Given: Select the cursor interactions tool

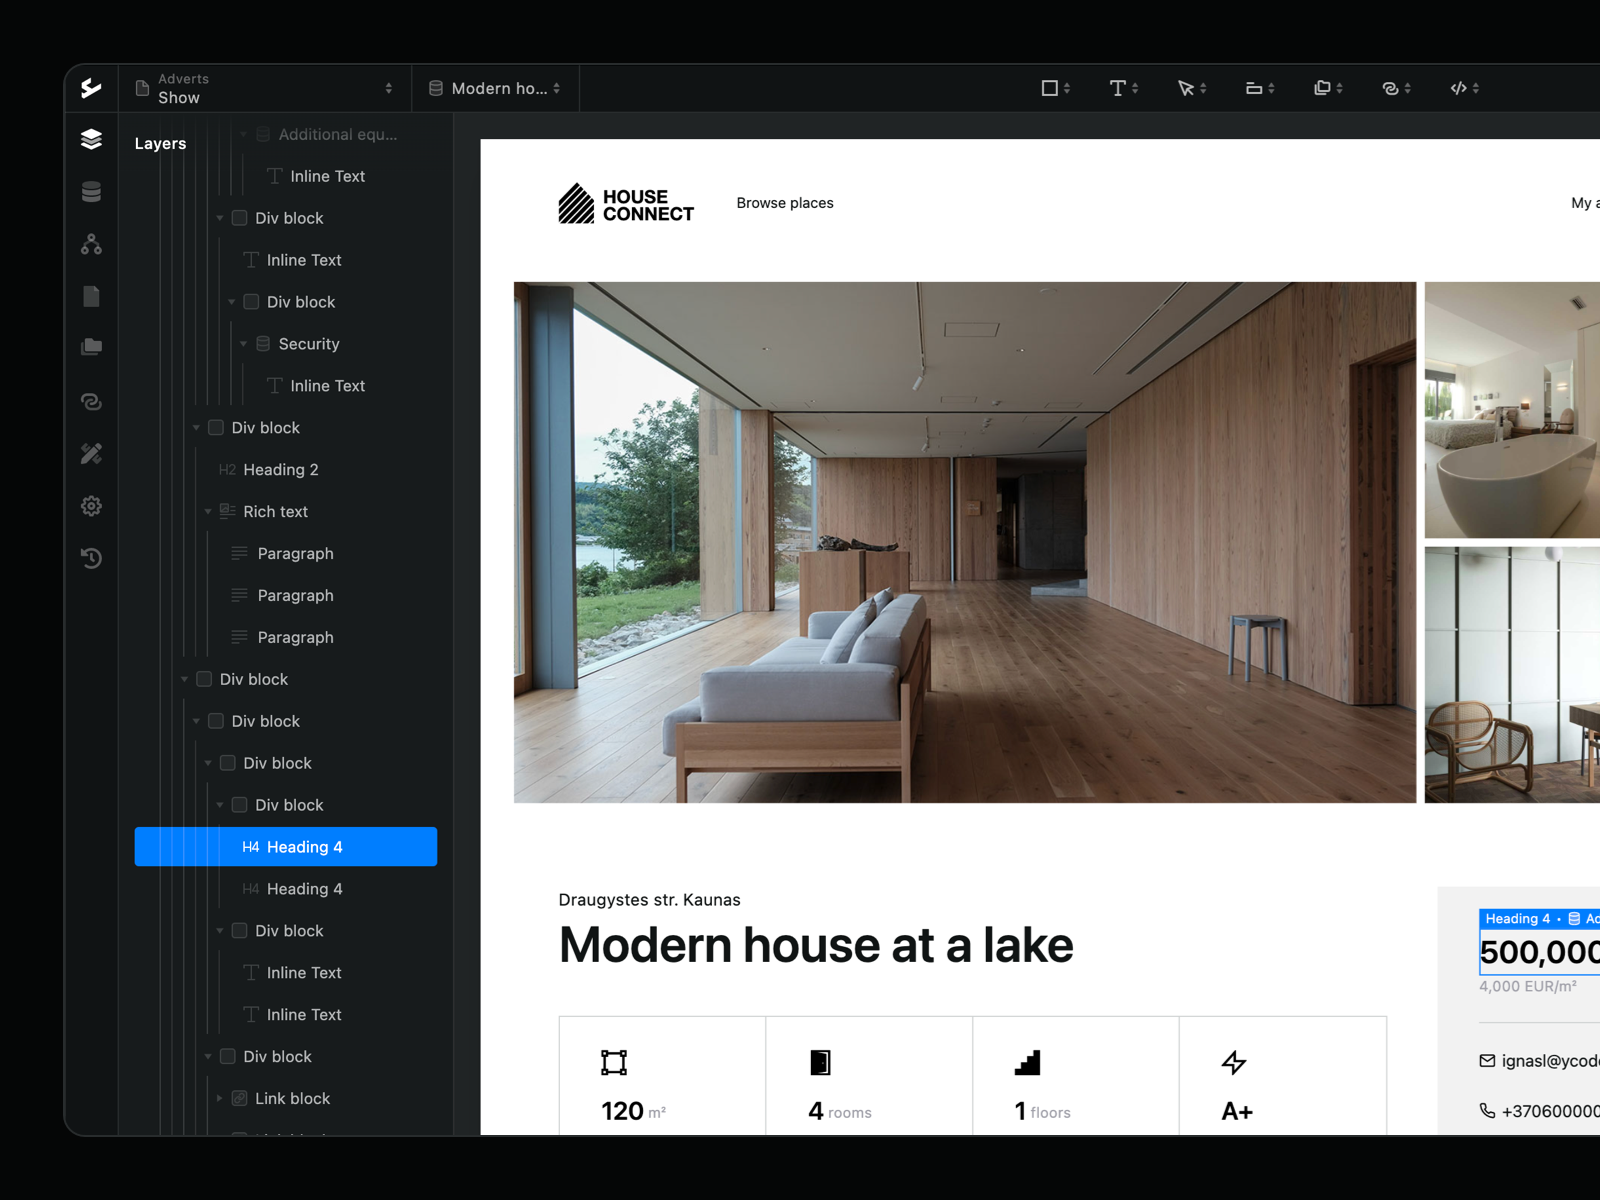Looking at the screenshot, I should click(1188, 88).
